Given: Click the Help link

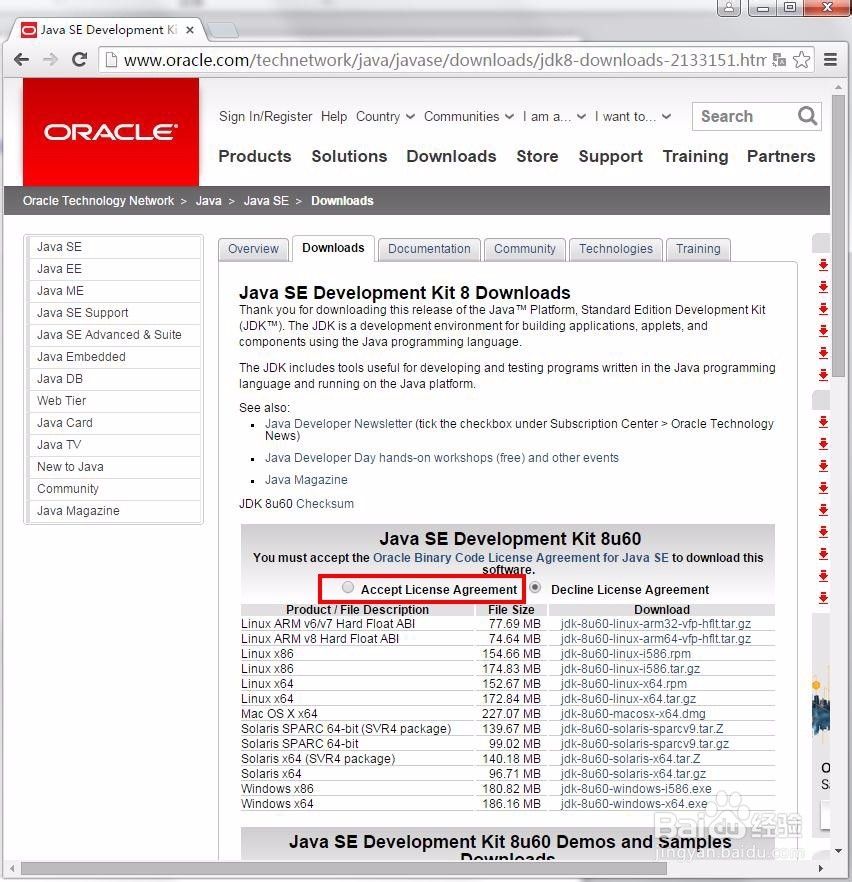Looking at the screenshot, I should [x=334, y=116].
